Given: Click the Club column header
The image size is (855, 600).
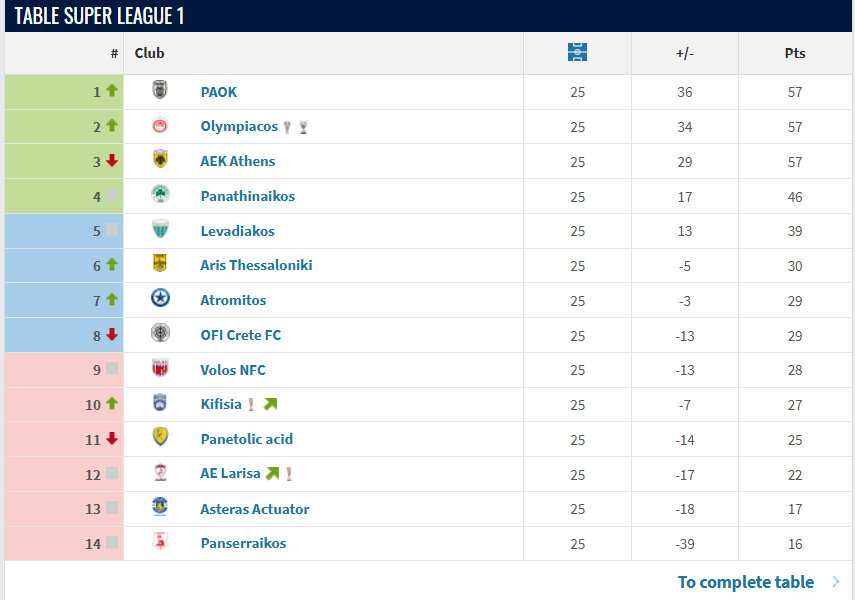Looking at the screenshot, I should tap(149, 53).
